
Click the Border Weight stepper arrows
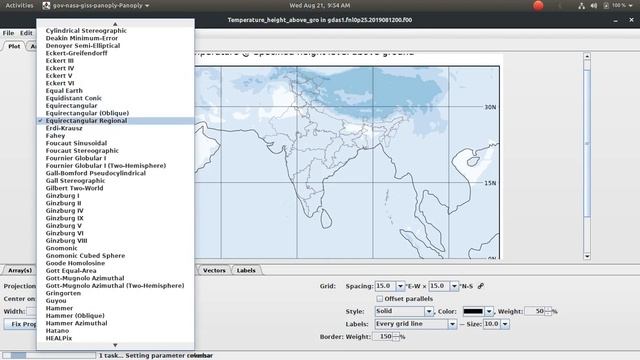pyautogui.click(x=396, y=337)
